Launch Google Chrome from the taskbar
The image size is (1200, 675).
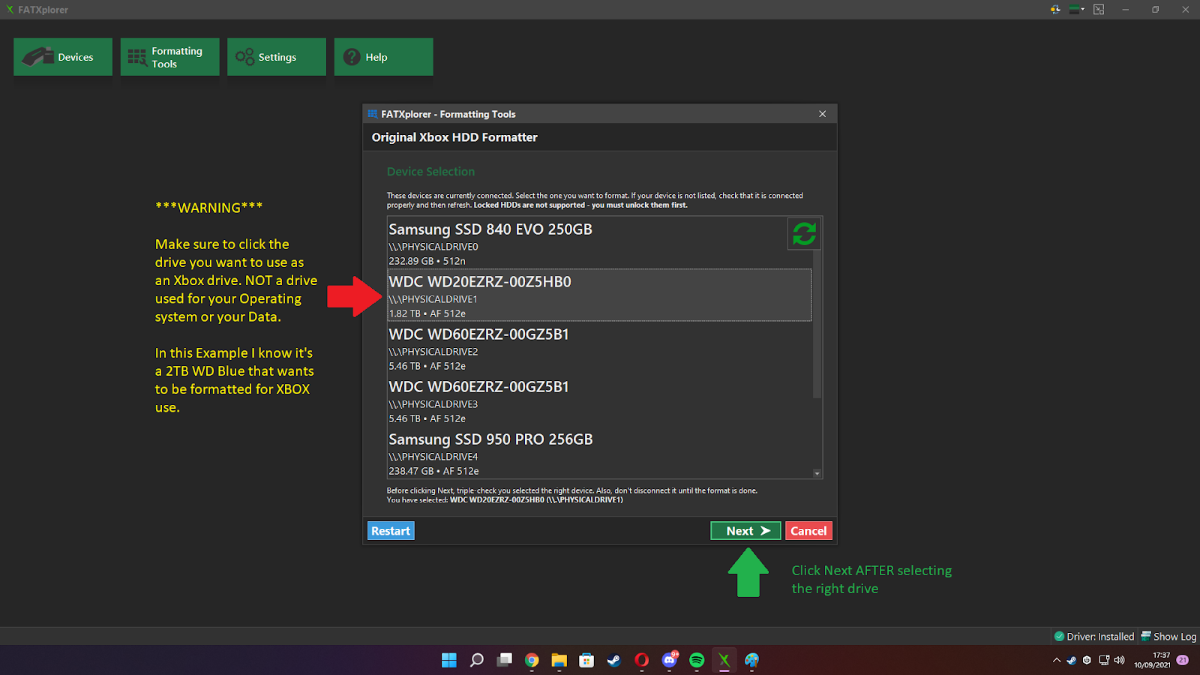[x=532, y=660]
